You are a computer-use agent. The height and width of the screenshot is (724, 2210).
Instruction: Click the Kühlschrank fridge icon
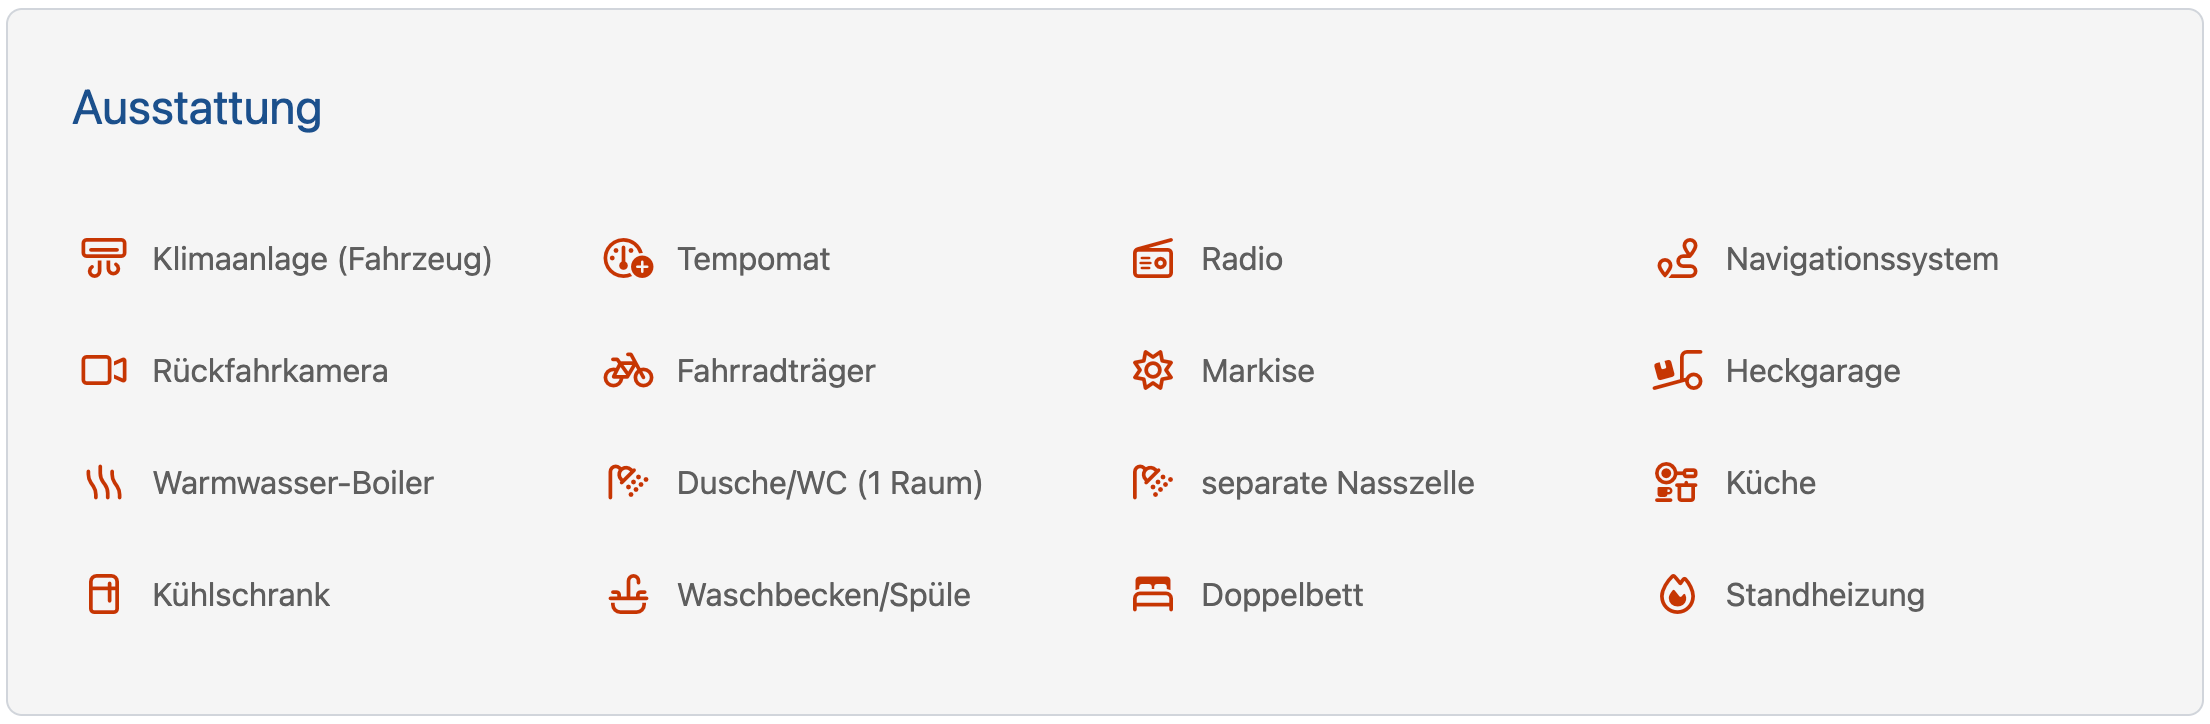pos(104,595)
